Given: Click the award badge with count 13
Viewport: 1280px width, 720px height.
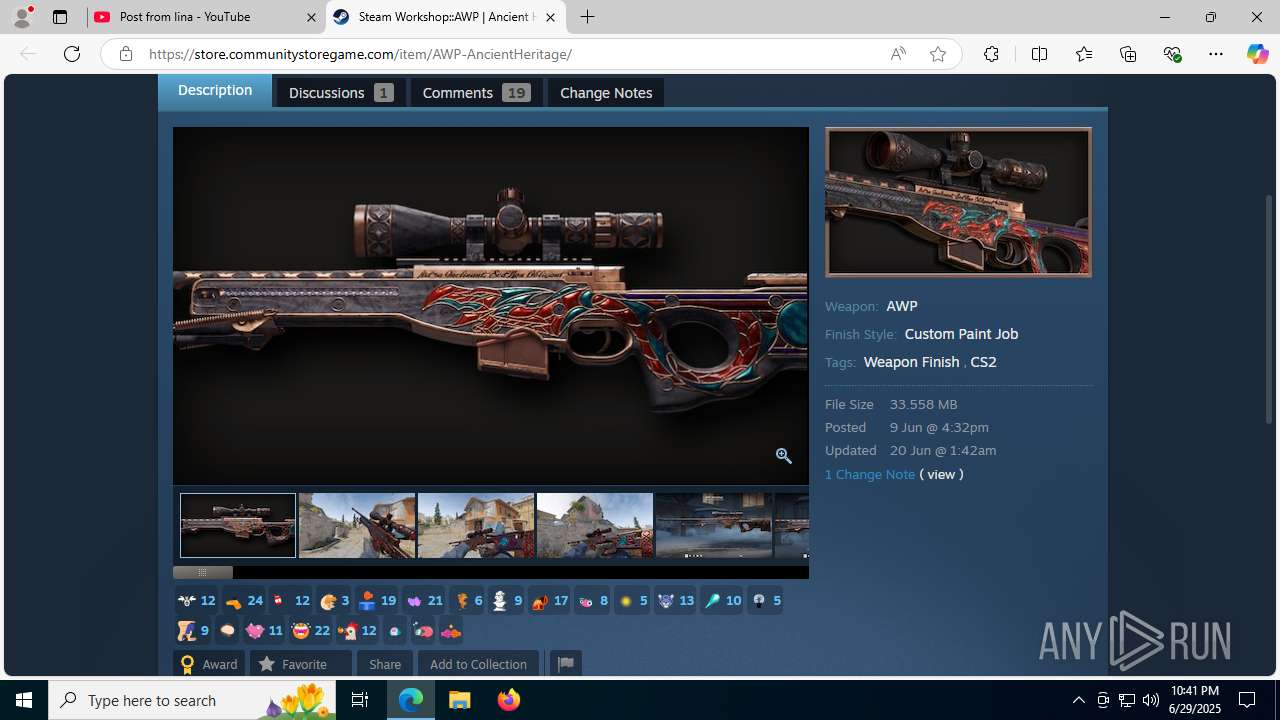Looking at the screenshot, I should click(675, 601).
